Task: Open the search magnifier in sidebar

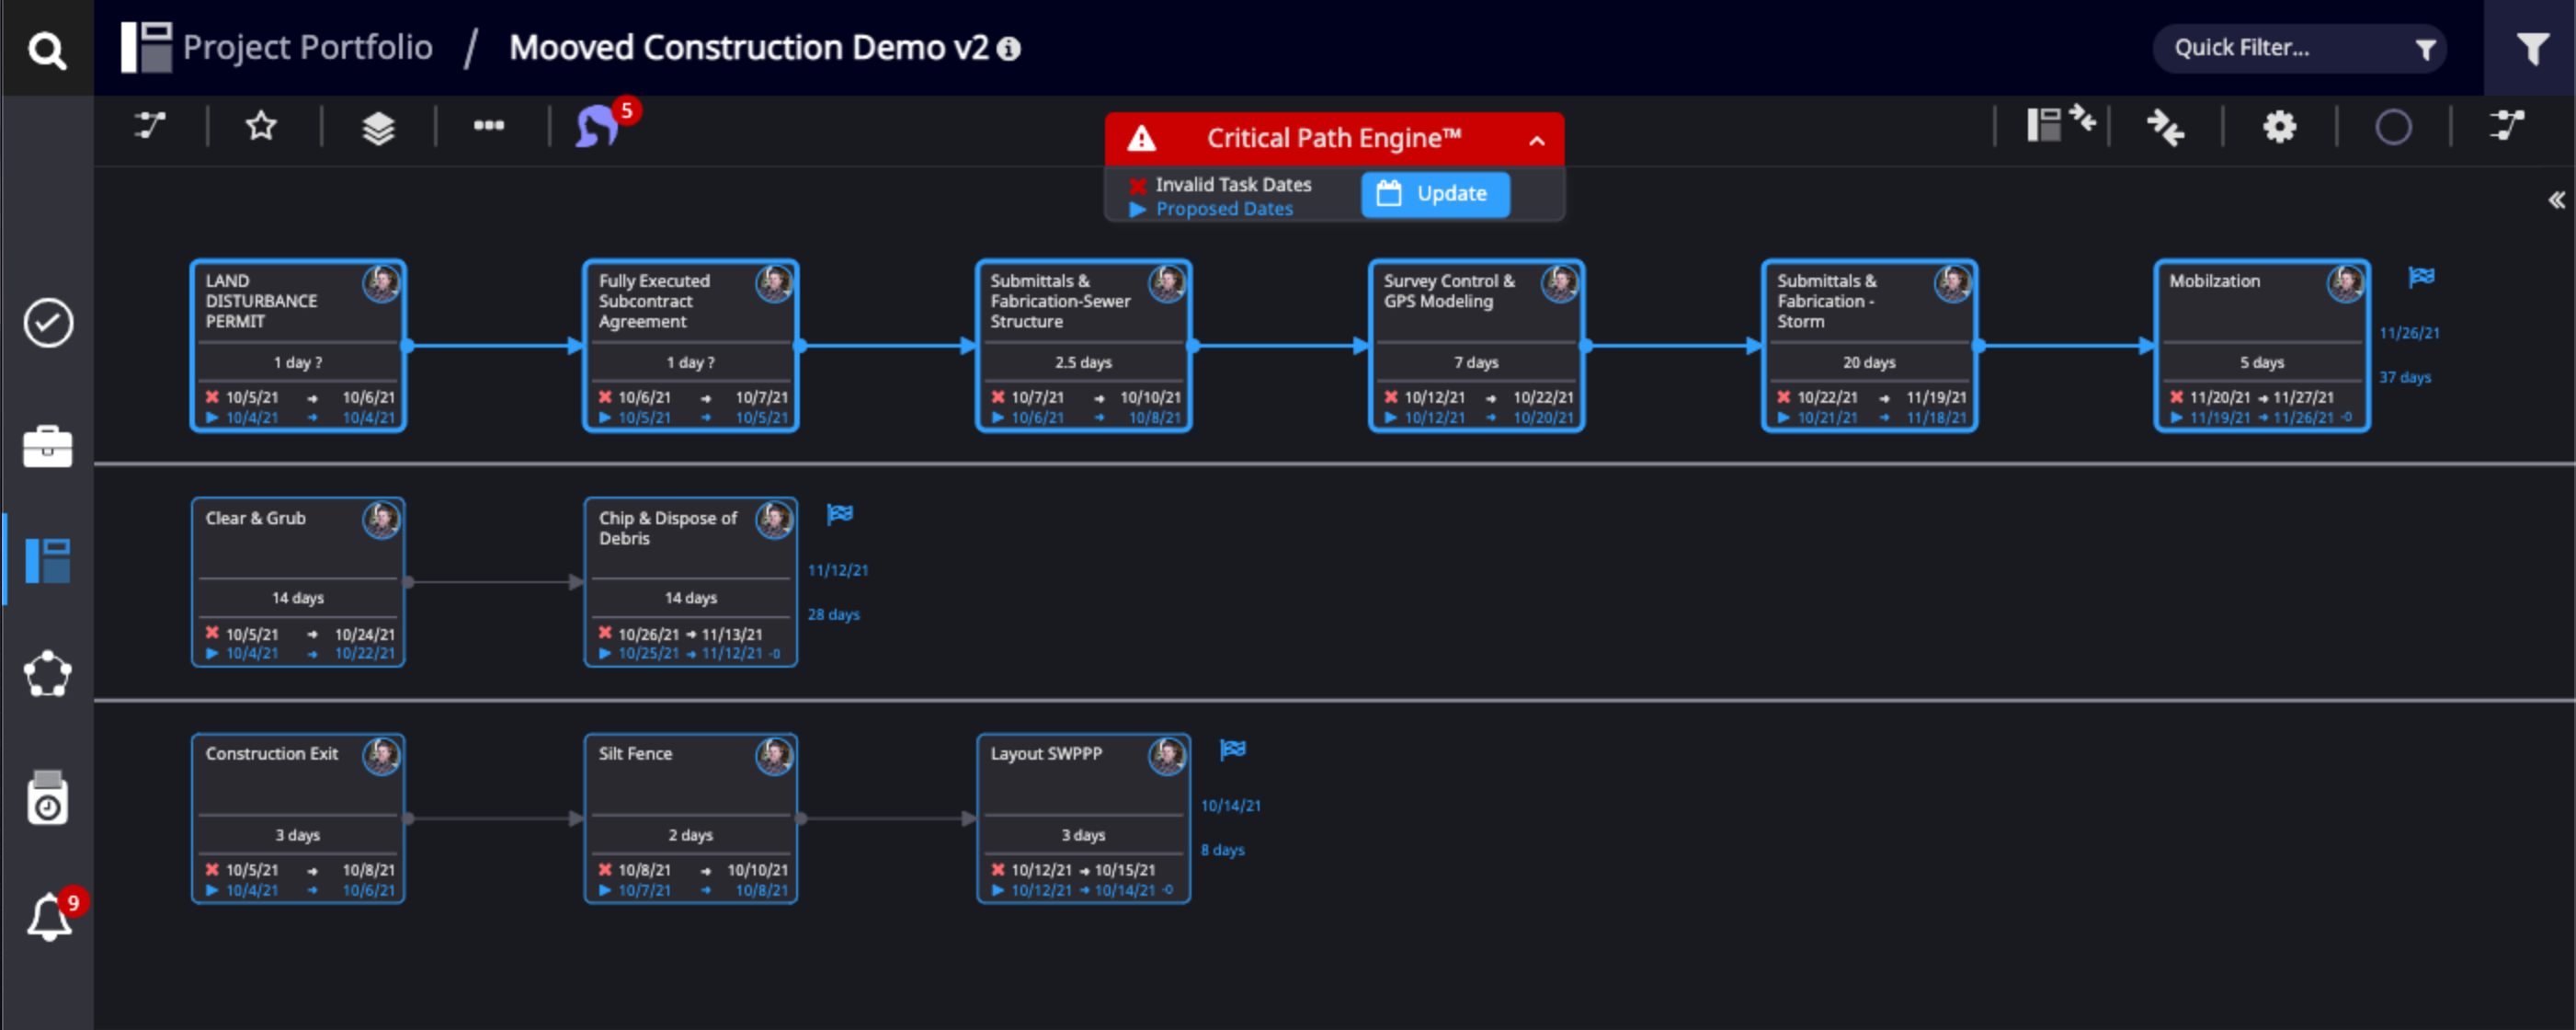Action: tap(47, 49)
